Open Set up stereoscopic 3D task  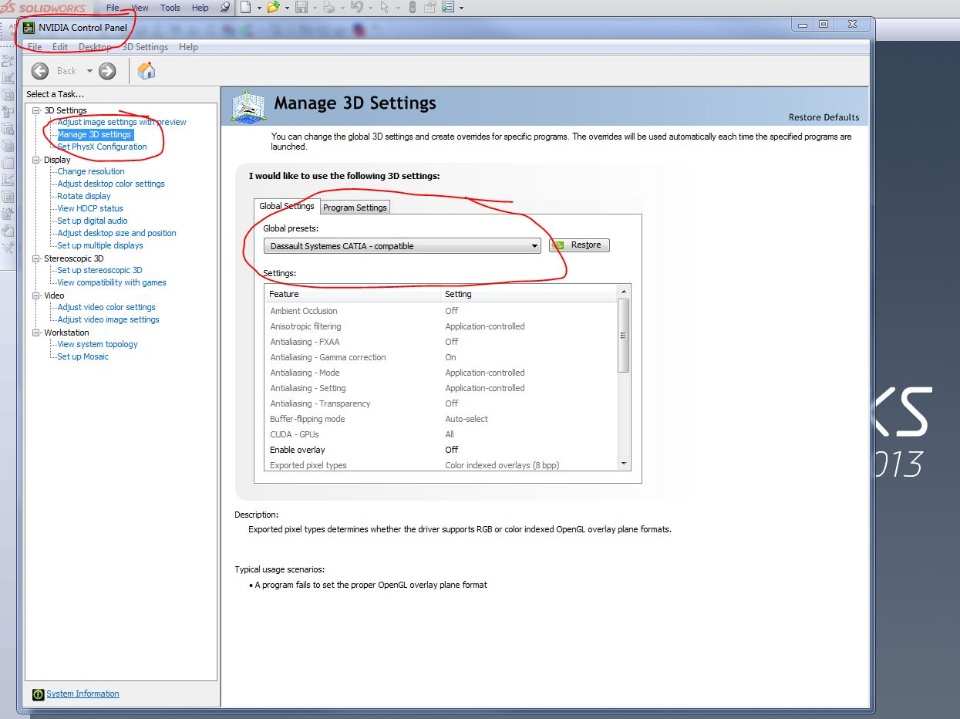click(x=100, y=270)
